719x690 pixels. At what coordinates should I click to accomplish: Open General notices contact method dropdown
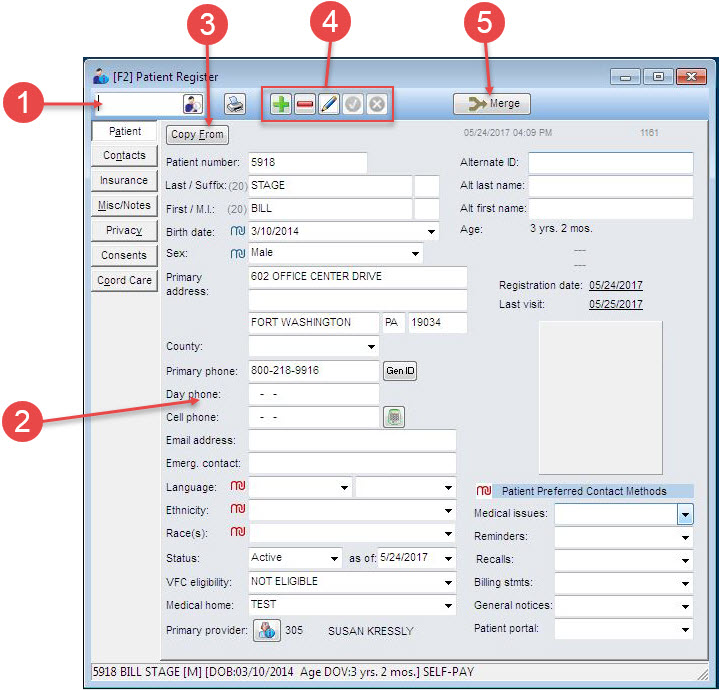[685, 607]
